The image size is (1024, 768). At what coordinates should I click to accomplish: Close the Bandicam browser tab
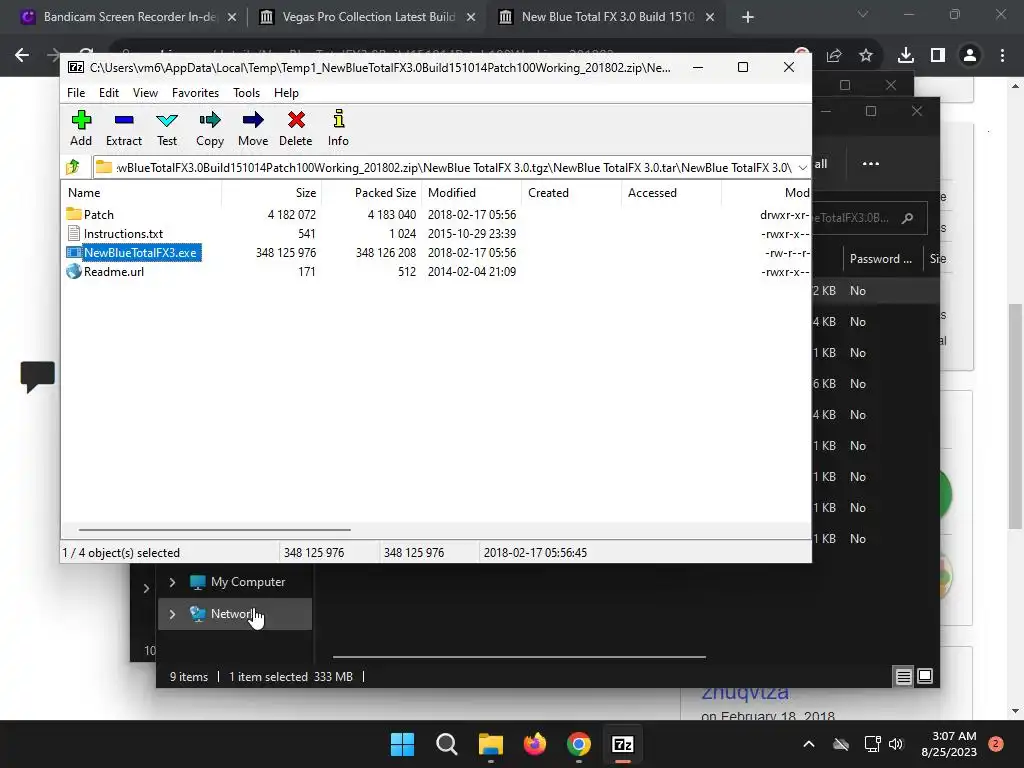(232, 18)
